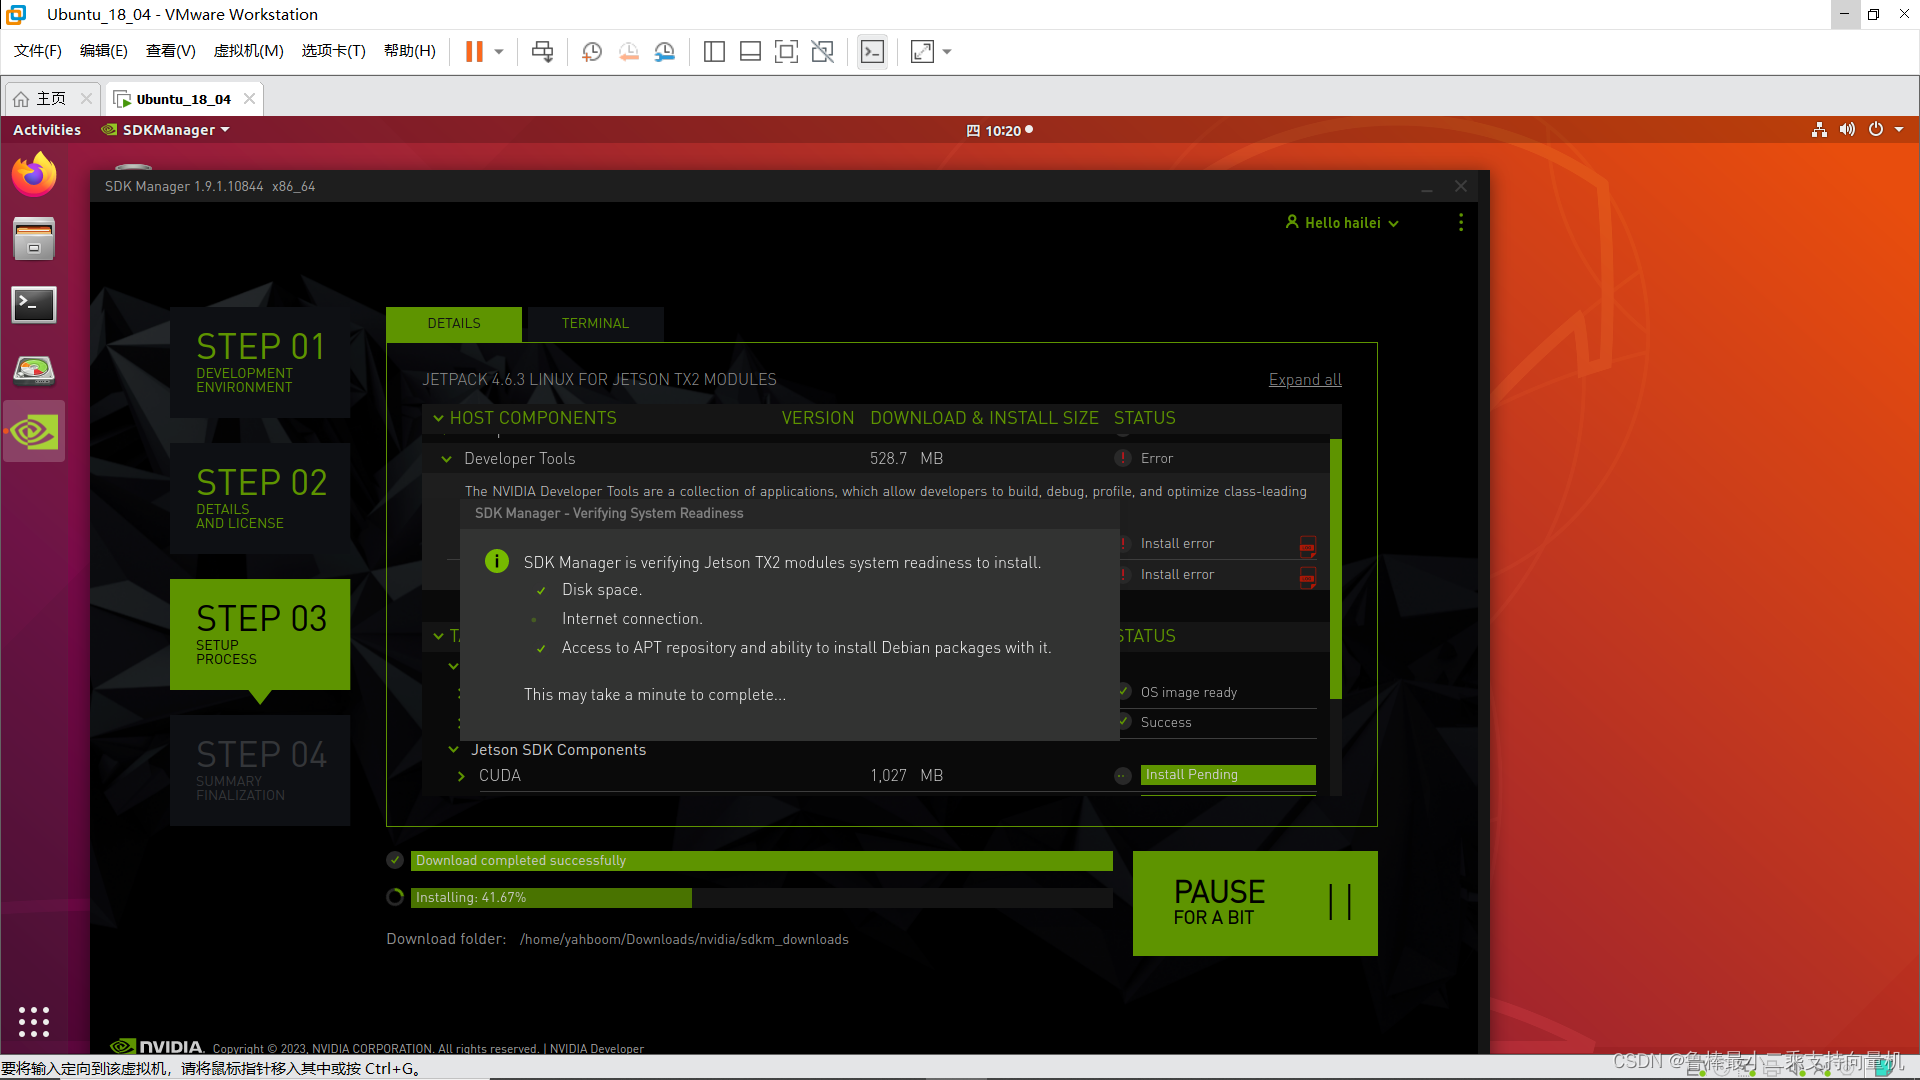Collapse the Developer Tools row
Viewport: 1920px width, 1080px height.
pos(446,459)
